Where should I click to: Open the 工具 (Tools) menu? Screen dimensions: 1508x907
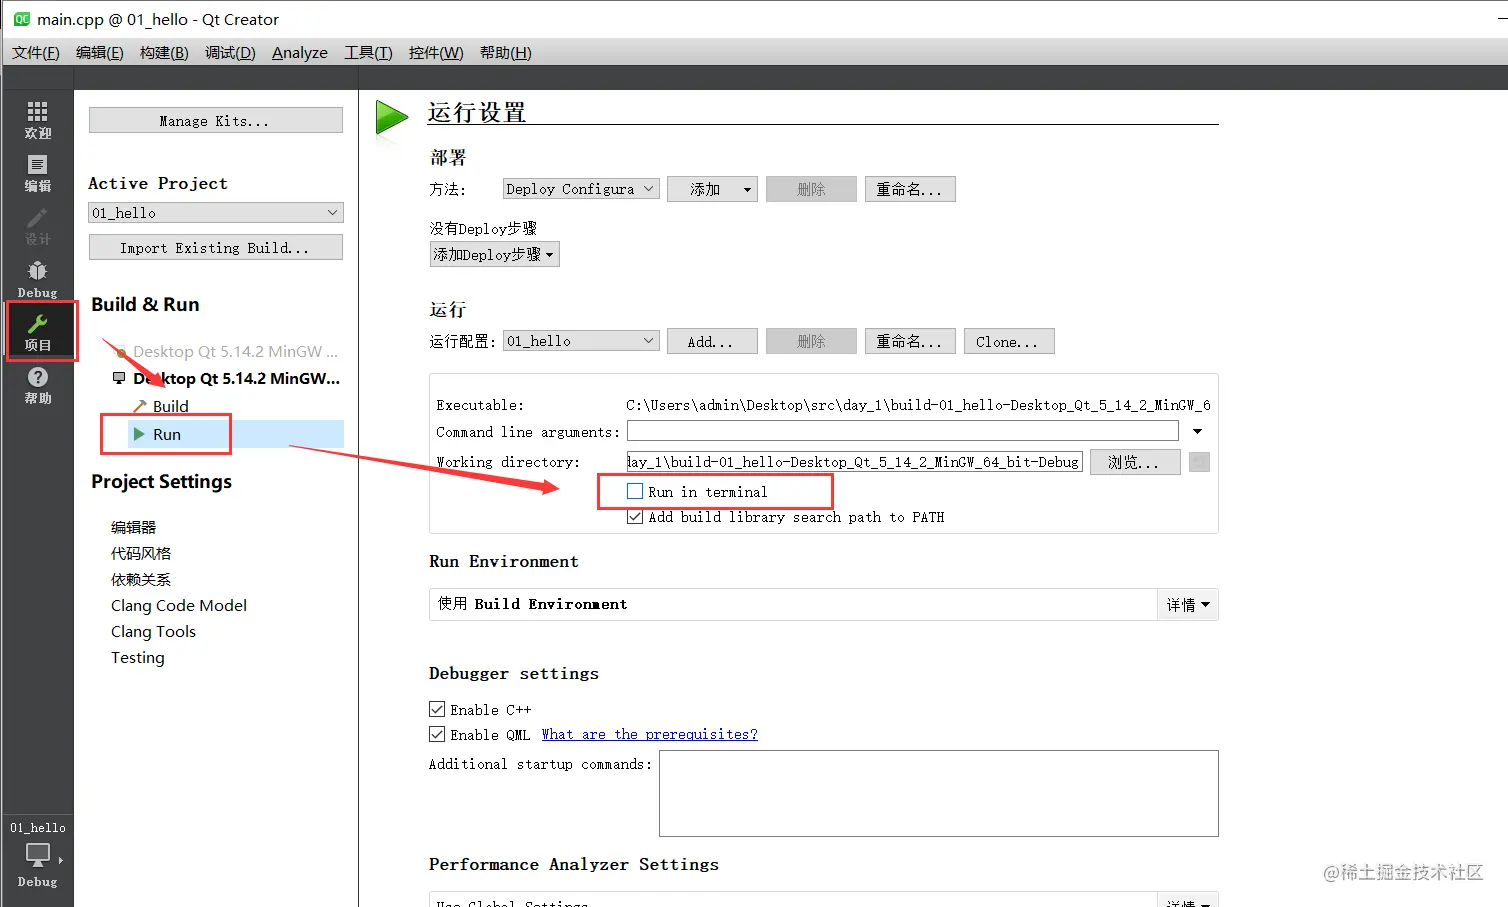point(367,52)
